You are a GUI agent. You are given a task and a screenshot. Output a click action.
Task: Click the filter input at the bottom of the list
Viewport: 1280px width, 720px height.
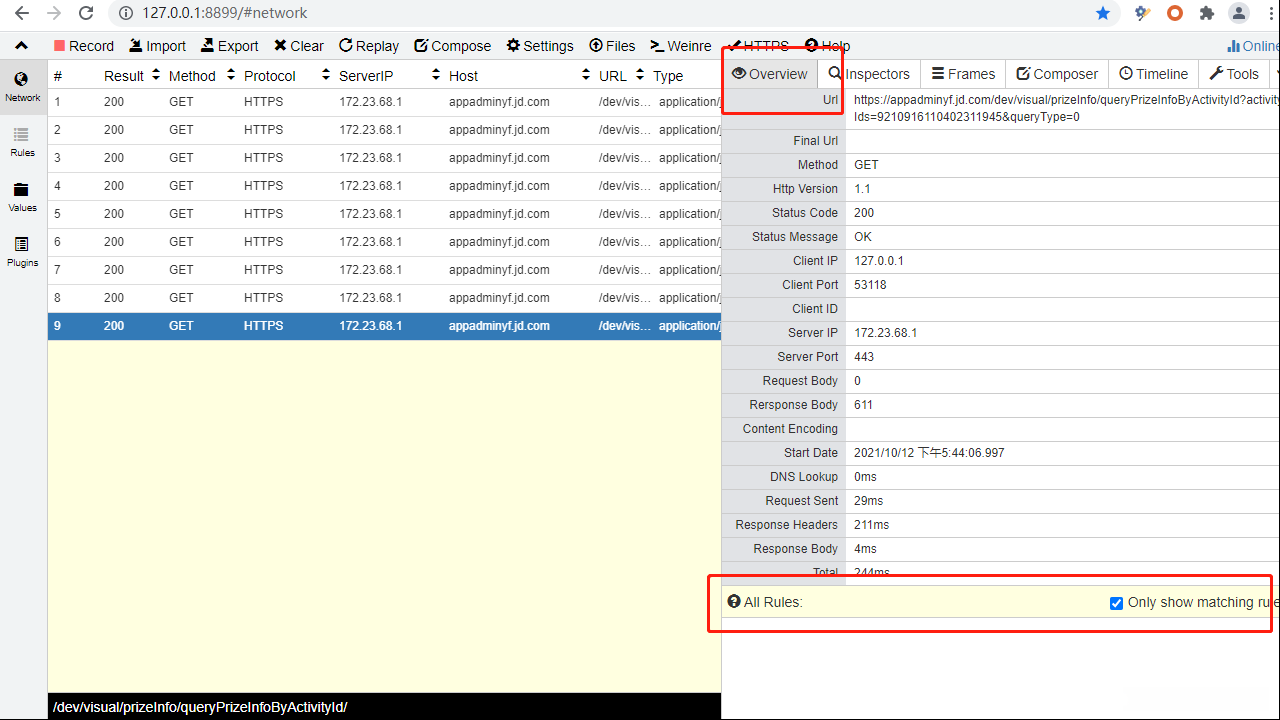(384, 707)
